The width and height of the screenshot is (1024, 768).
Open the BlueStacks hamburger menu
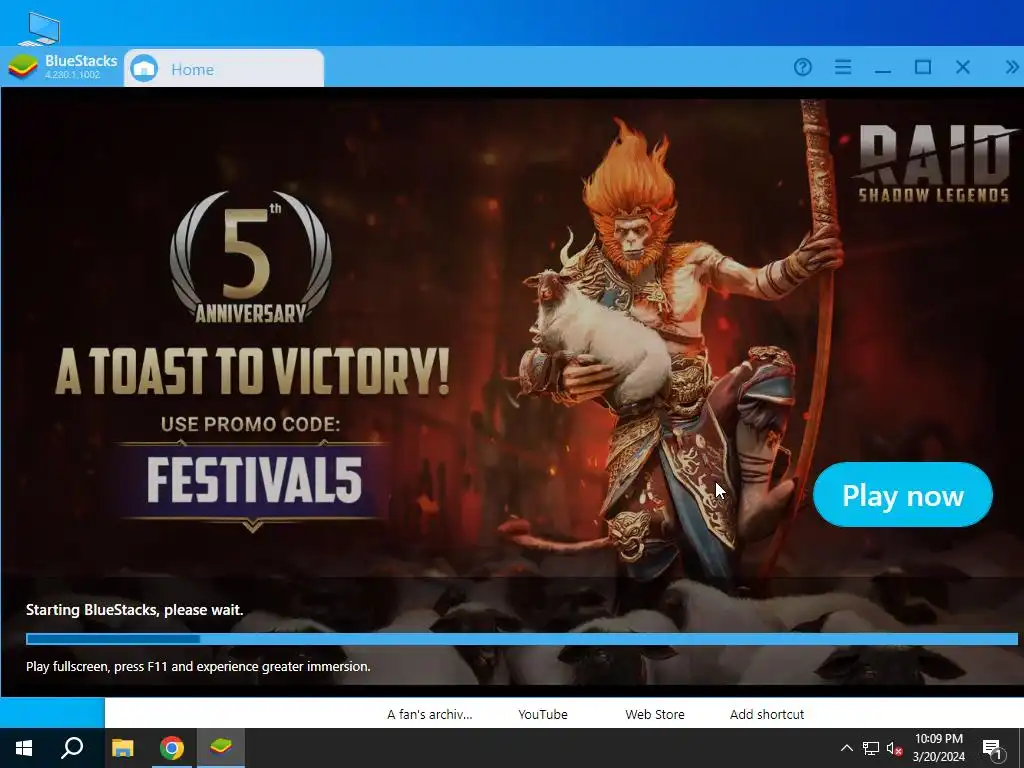[x=843, y=67]
